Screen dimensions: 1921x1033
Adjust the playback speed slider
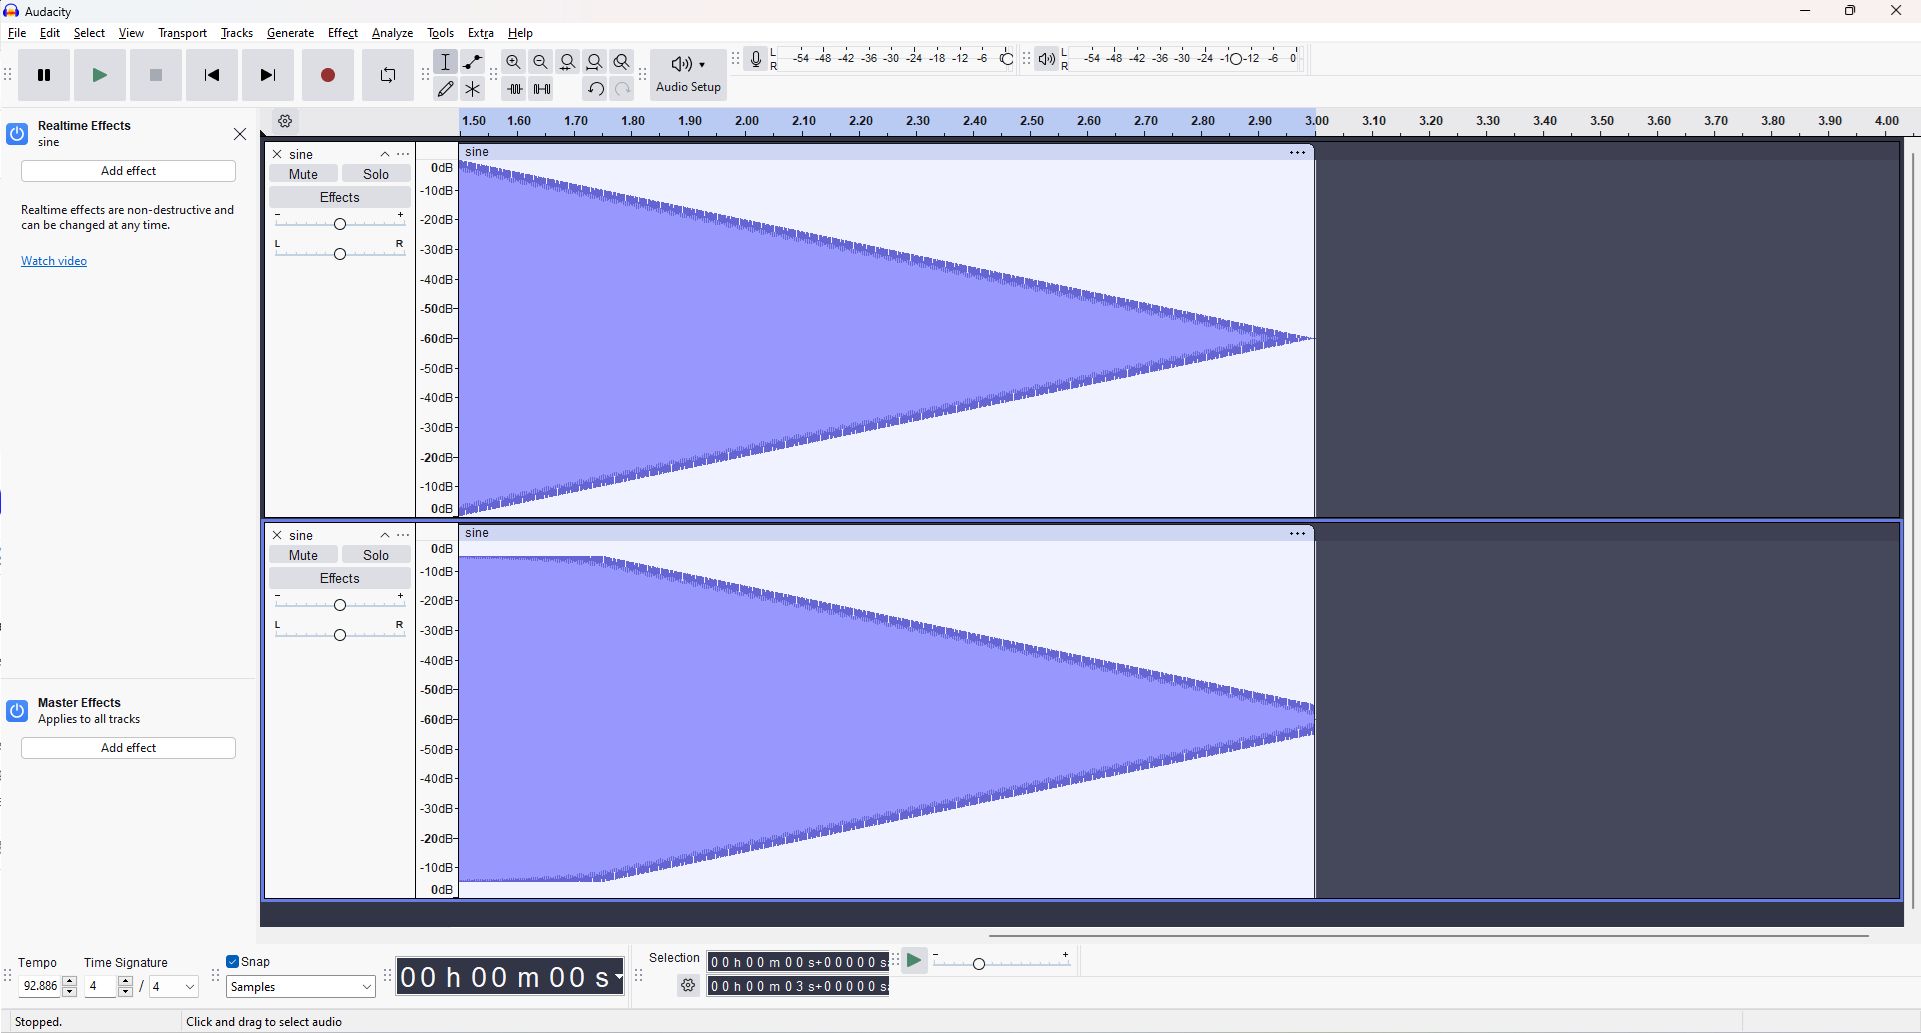point(978,963)
